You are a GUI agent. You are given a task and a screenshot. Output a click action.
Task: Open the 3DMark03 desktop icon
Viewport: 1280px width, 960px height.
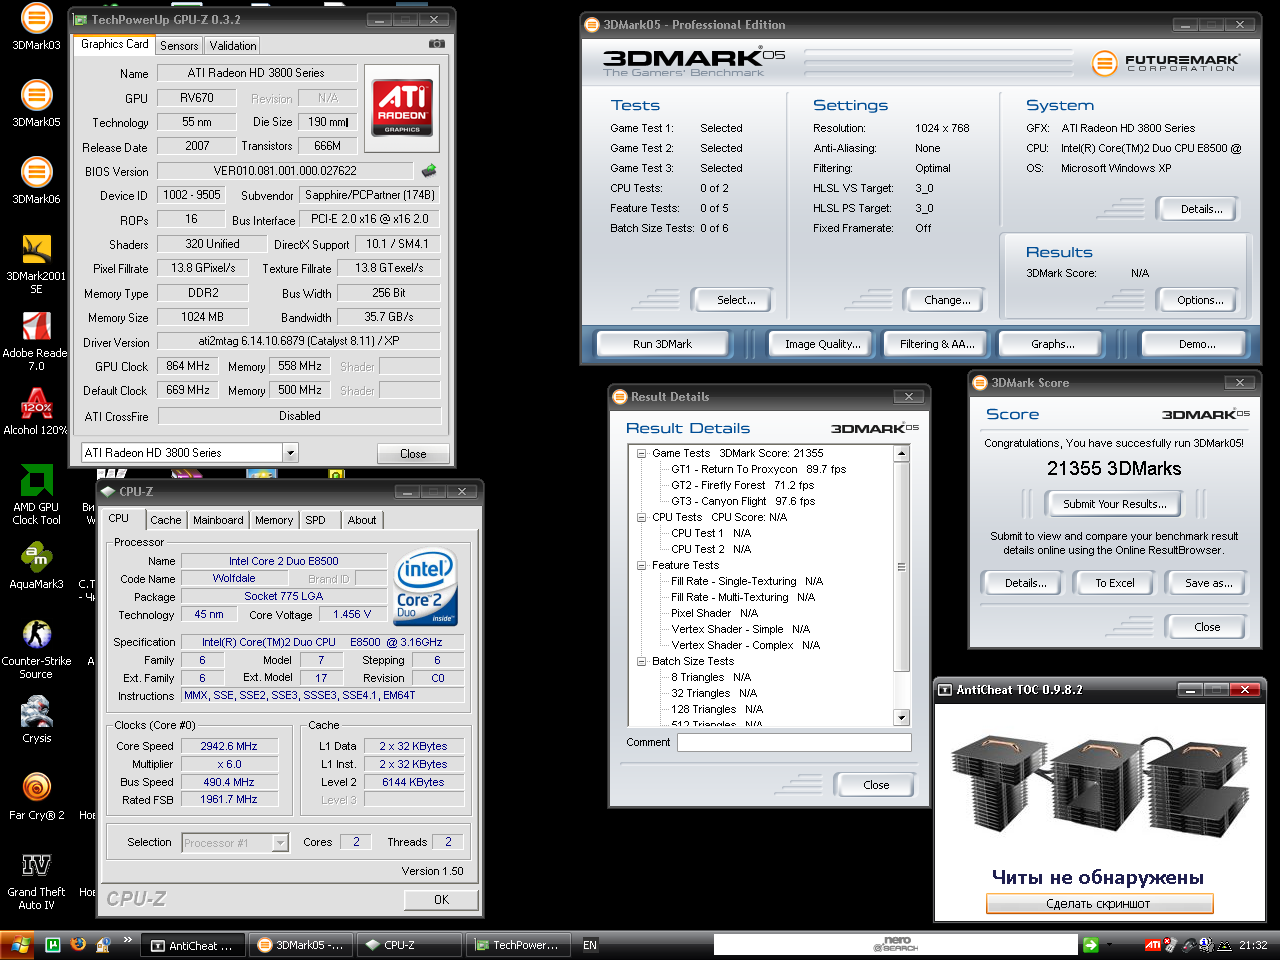pyautogui.click(x=36, y=27)
